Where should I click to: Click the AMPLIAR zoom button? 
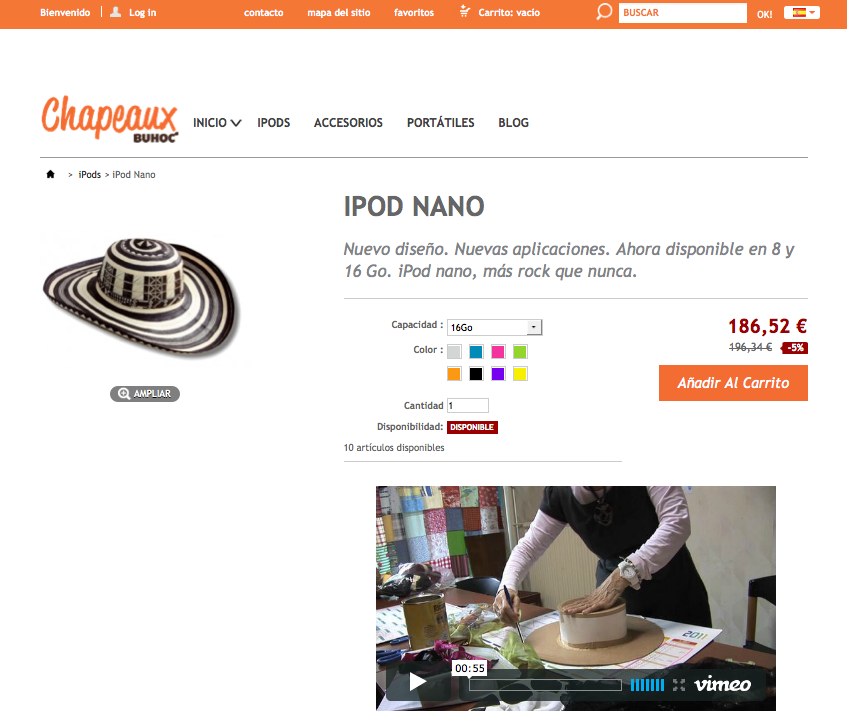pos(145,394)
